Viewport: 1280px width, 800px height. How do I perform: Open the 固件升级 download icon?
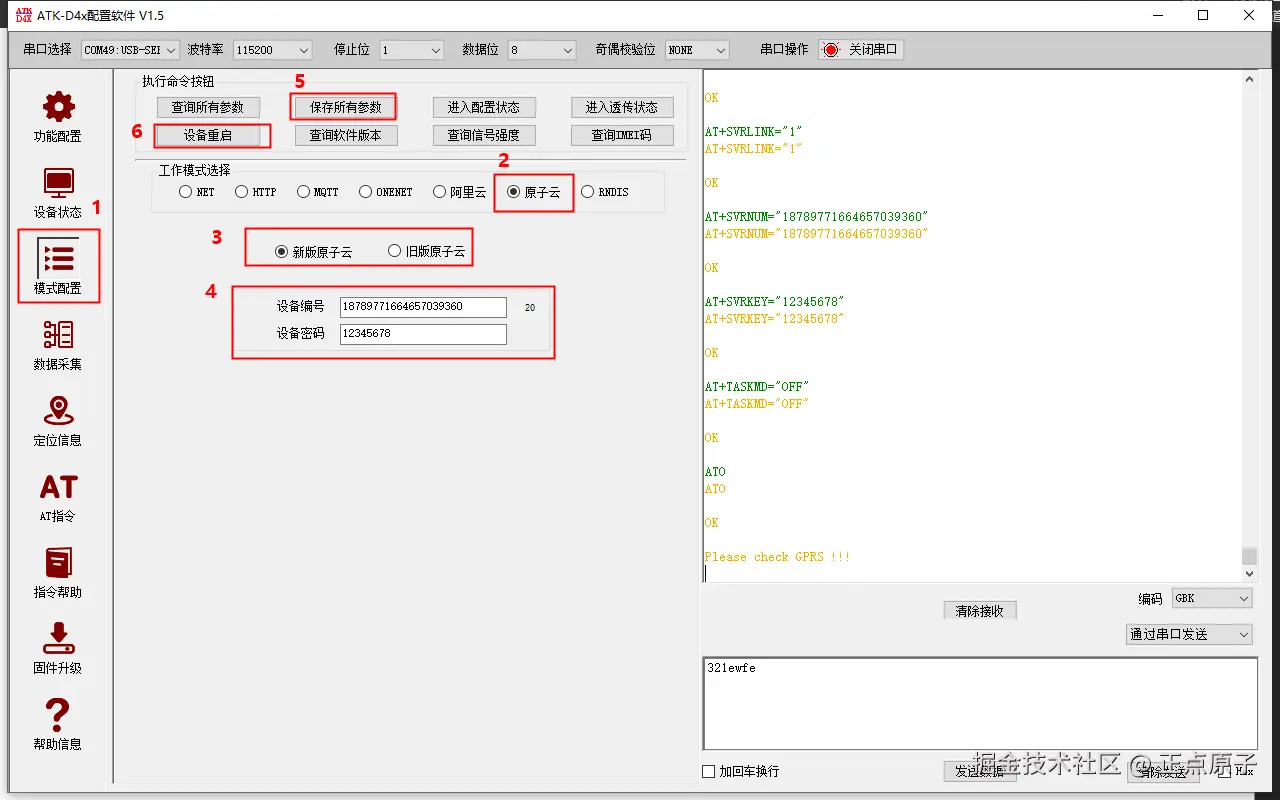tap(58, 638)
